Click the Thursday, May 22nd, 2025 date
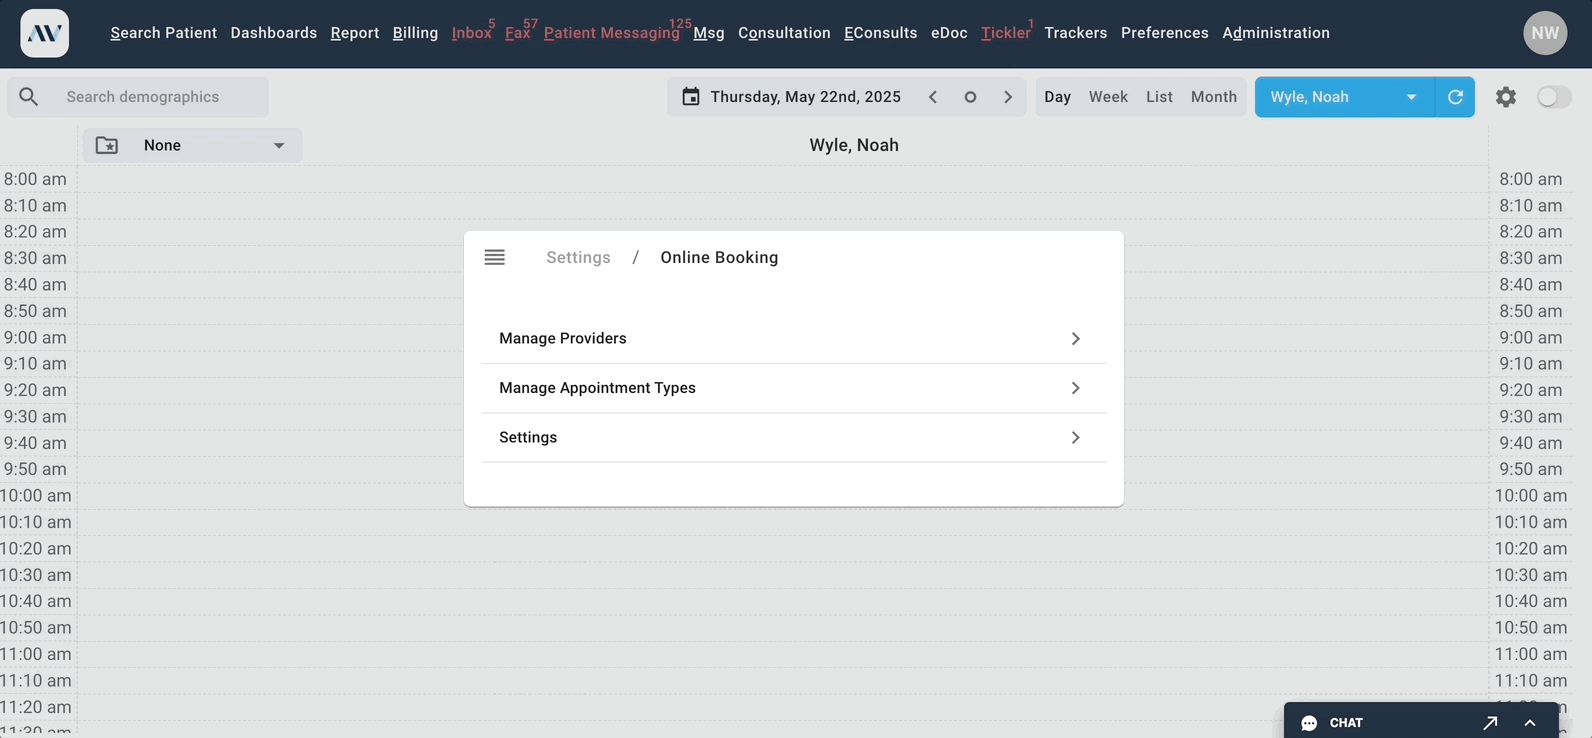1592x738 pixels. click(x=806, y=97)
